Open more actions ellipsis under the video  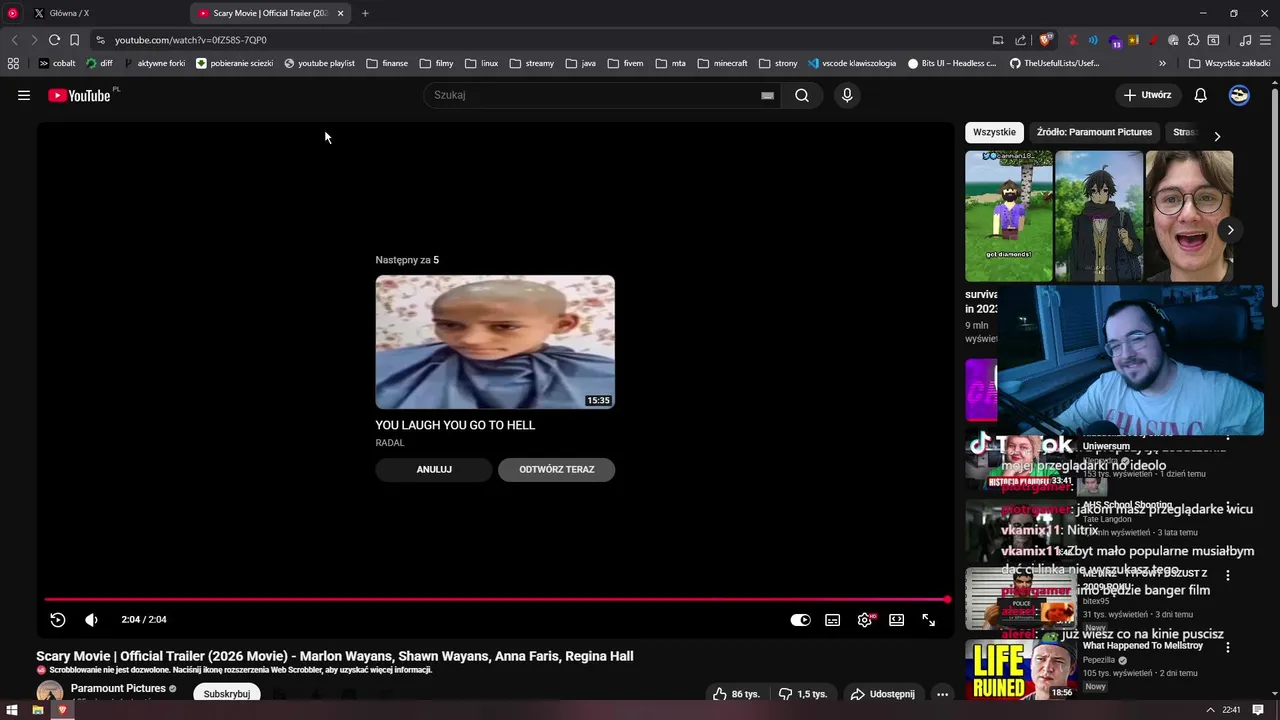[942, 694]
